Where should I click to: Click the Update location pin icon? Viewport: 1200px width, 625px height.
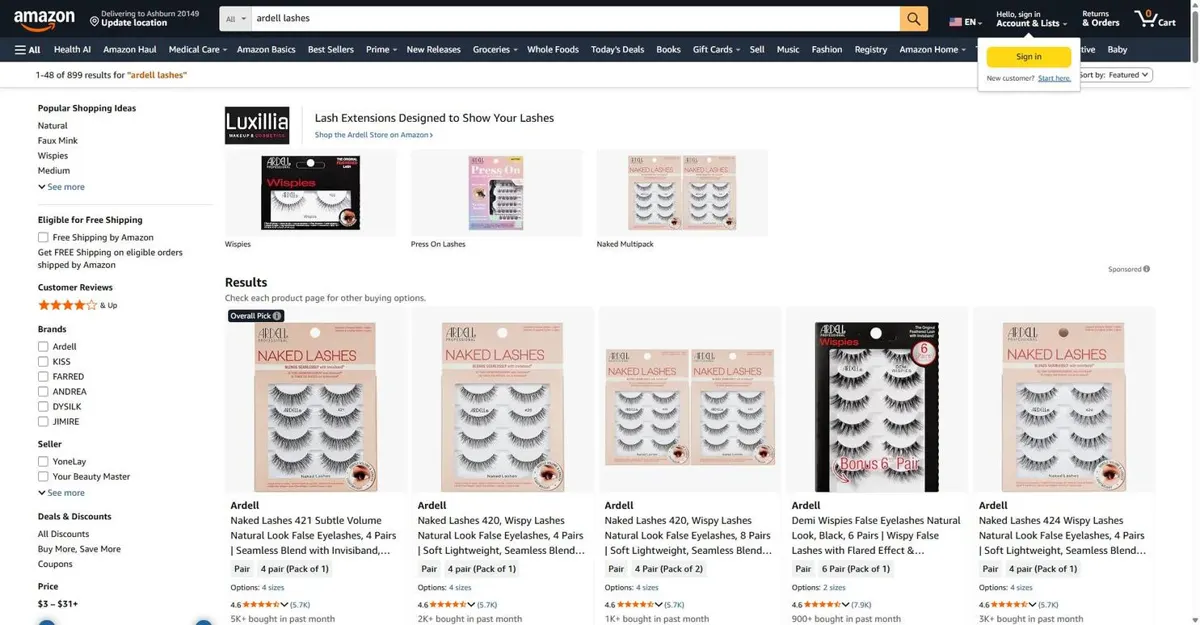(x=94, y=21)
